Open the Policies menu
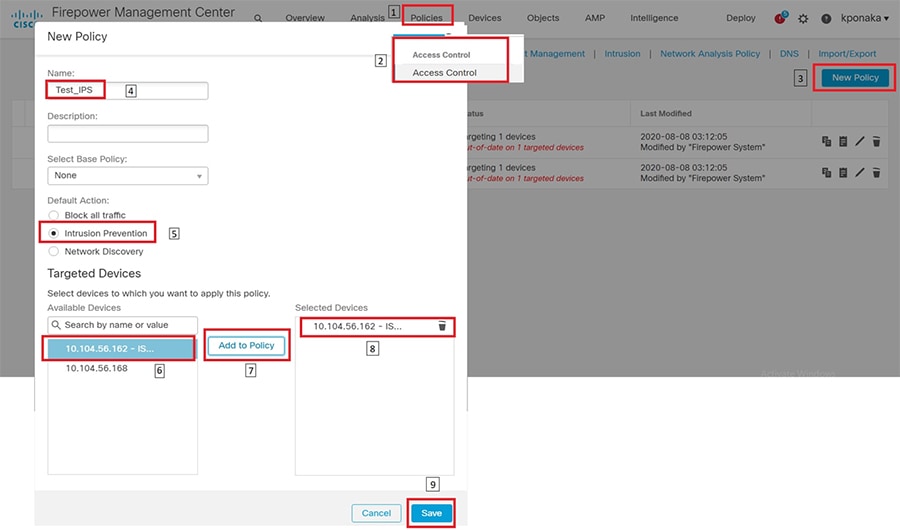This screenshot has width=900, height=530. pos(426,18)
